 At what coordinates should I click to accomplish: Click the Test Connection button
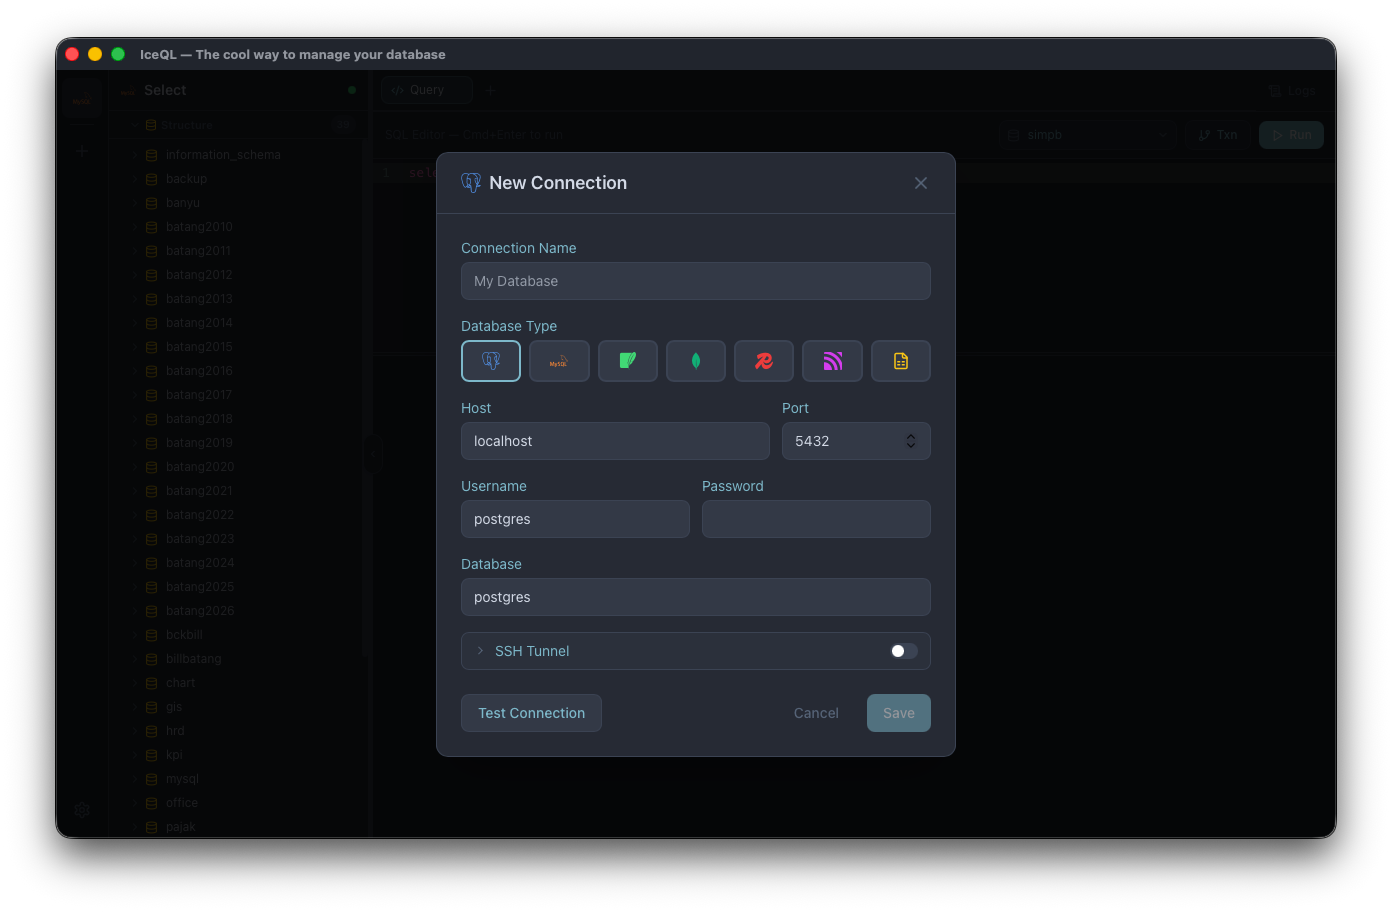[531, 713]
